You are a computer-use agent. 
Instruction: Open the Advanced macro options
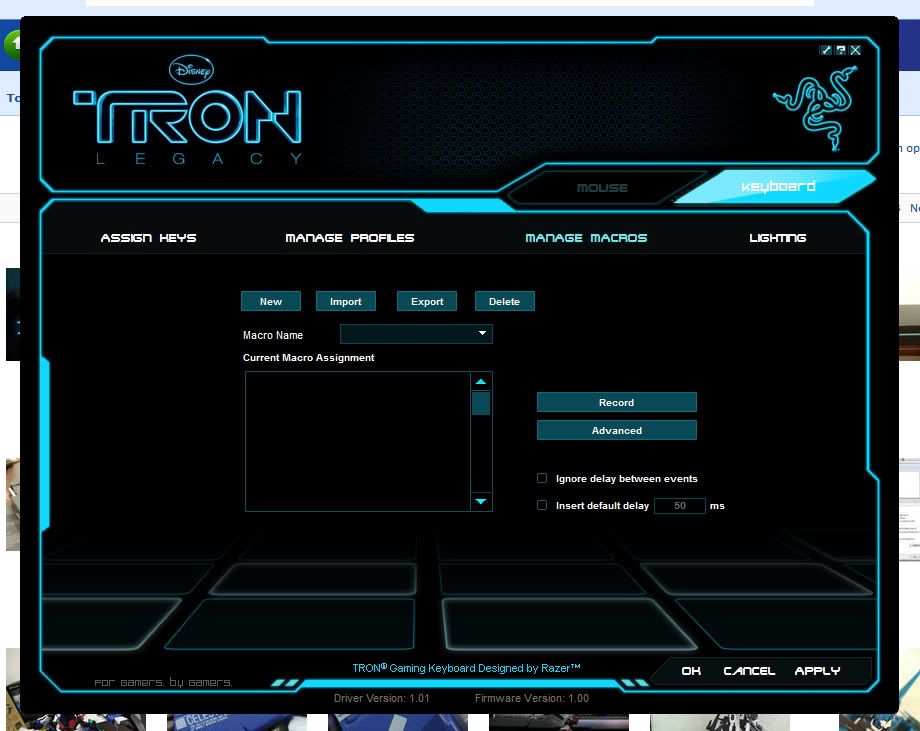pyautogui.click(x=616, y=431)
